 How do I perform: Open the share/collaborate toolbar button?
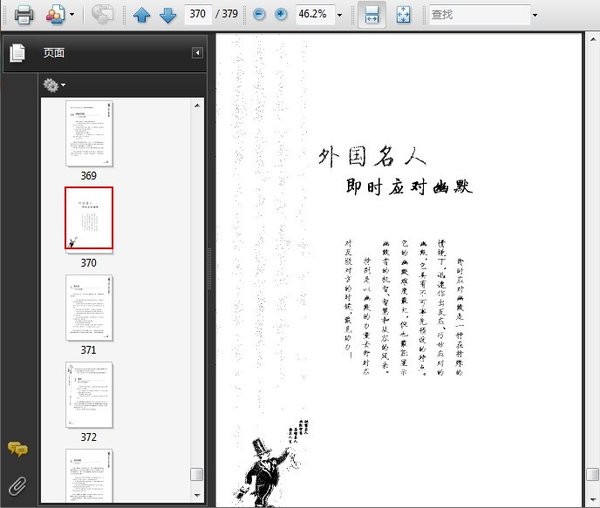[101, 15]
